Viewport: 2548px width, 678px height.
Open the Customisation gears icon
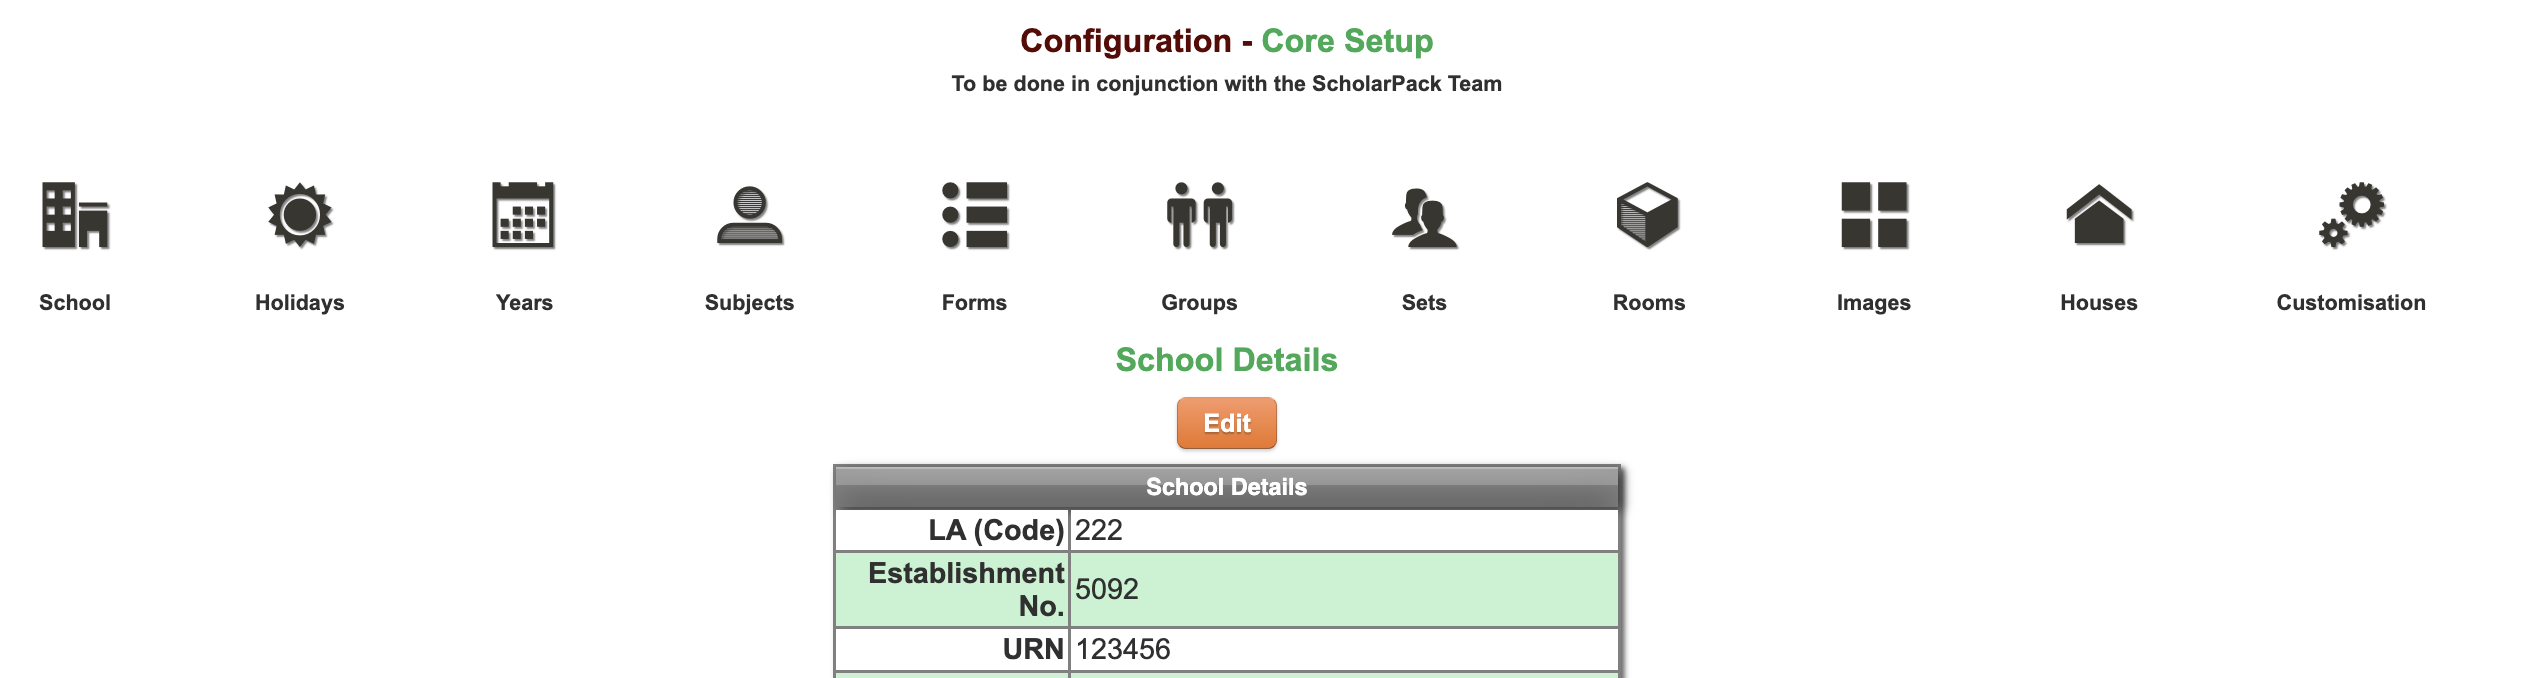click(2352, 215)
